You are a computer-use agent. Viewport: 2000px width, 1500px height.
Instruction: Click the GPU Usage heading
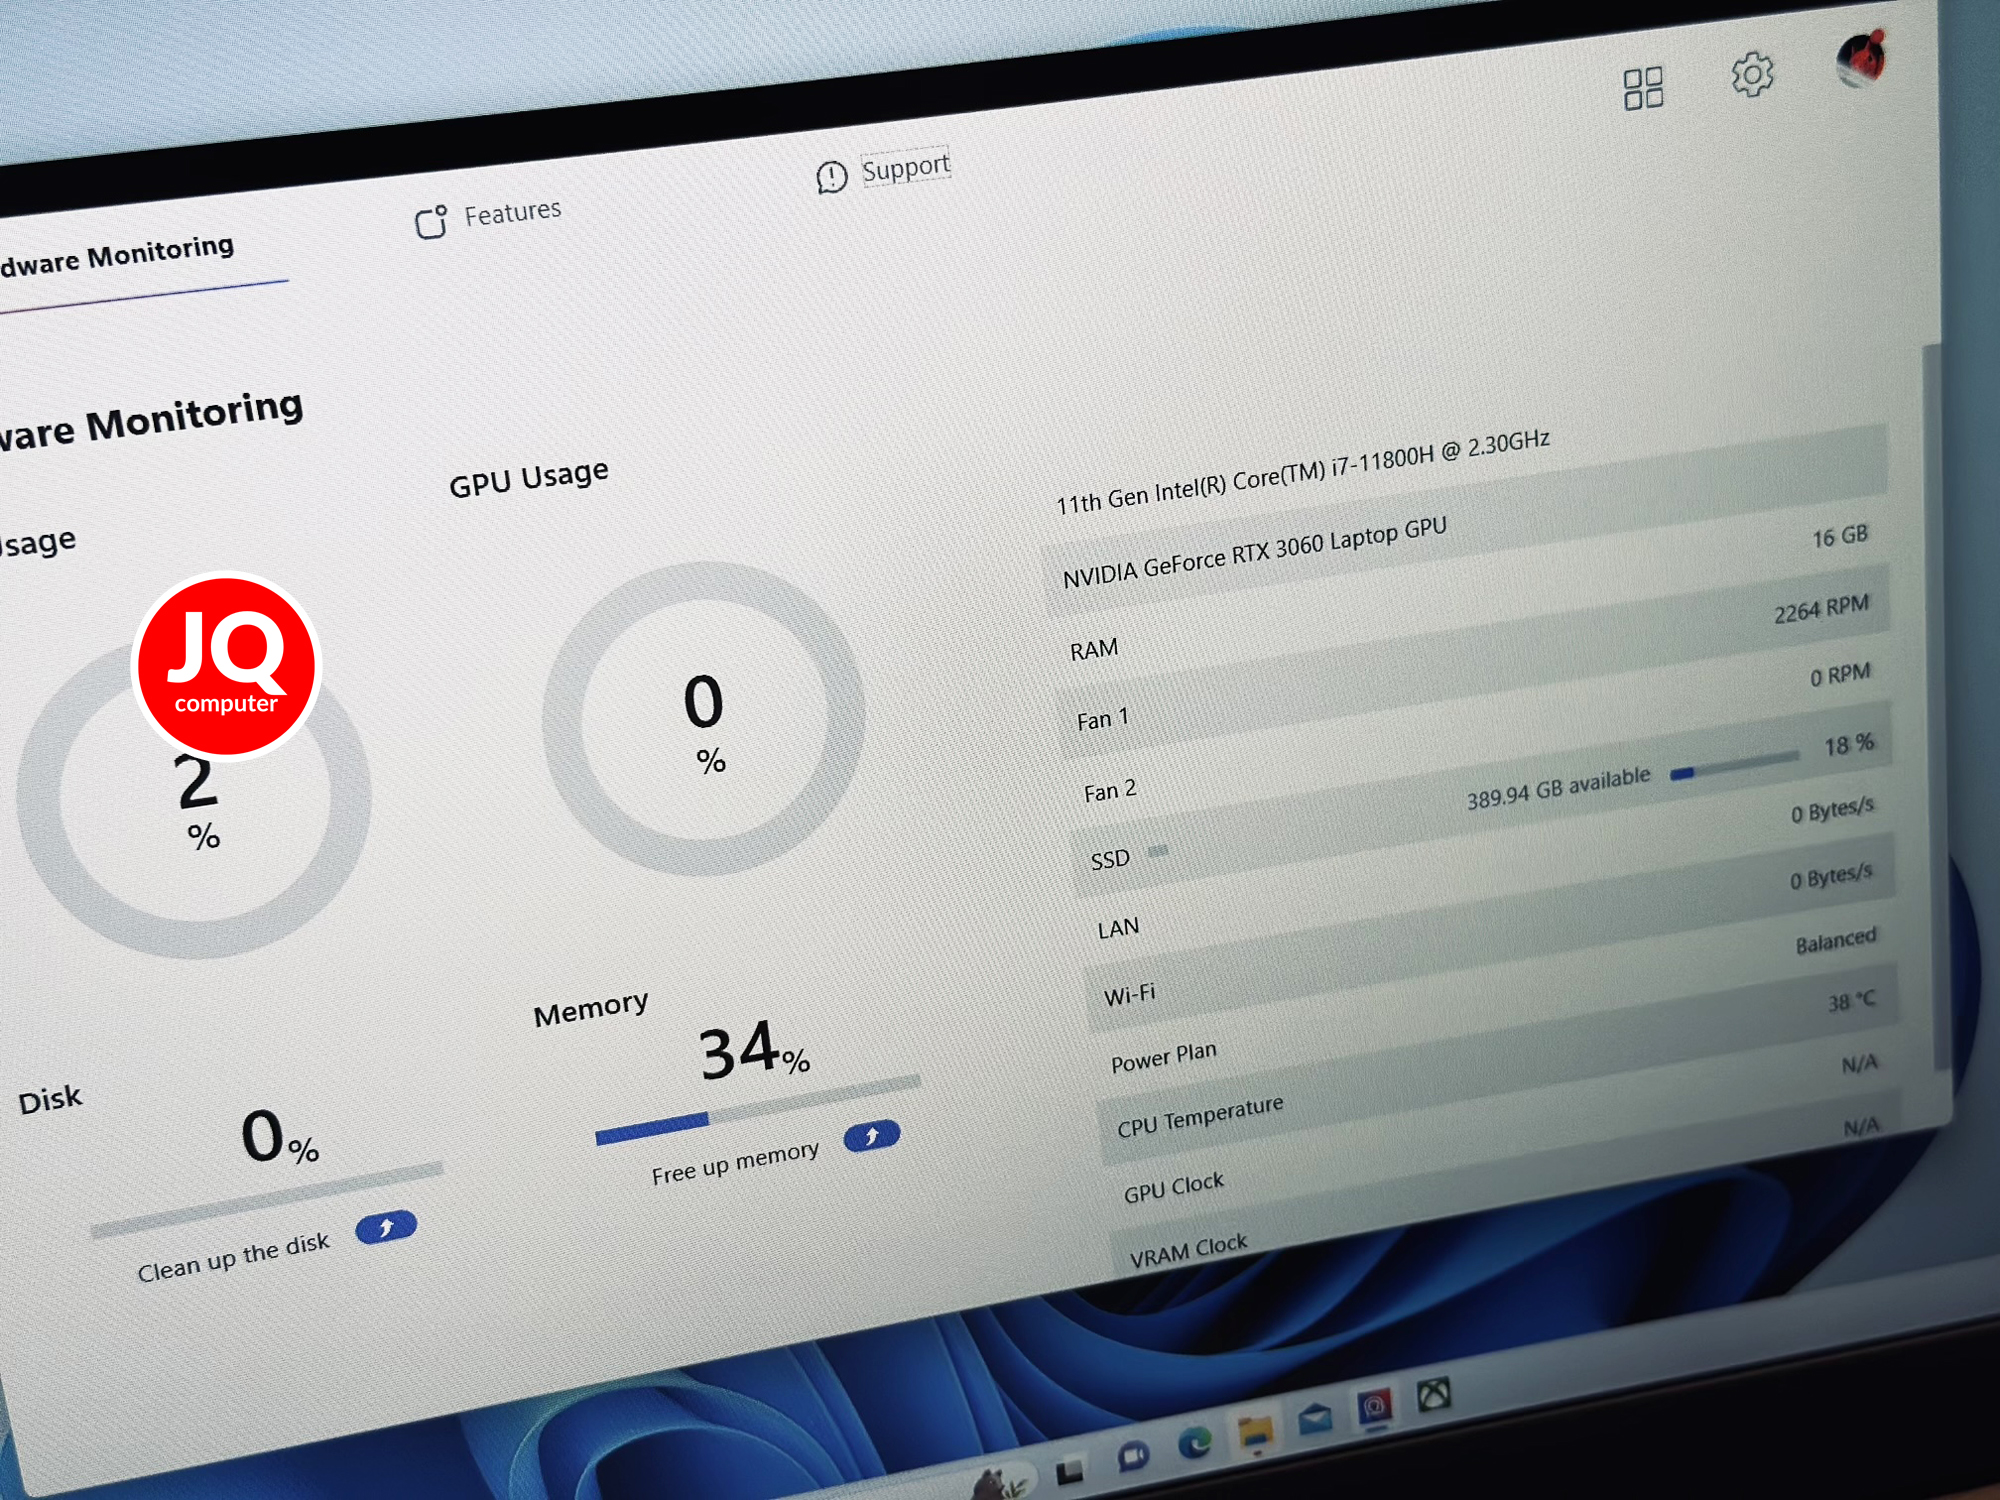[x=528, y=478]
